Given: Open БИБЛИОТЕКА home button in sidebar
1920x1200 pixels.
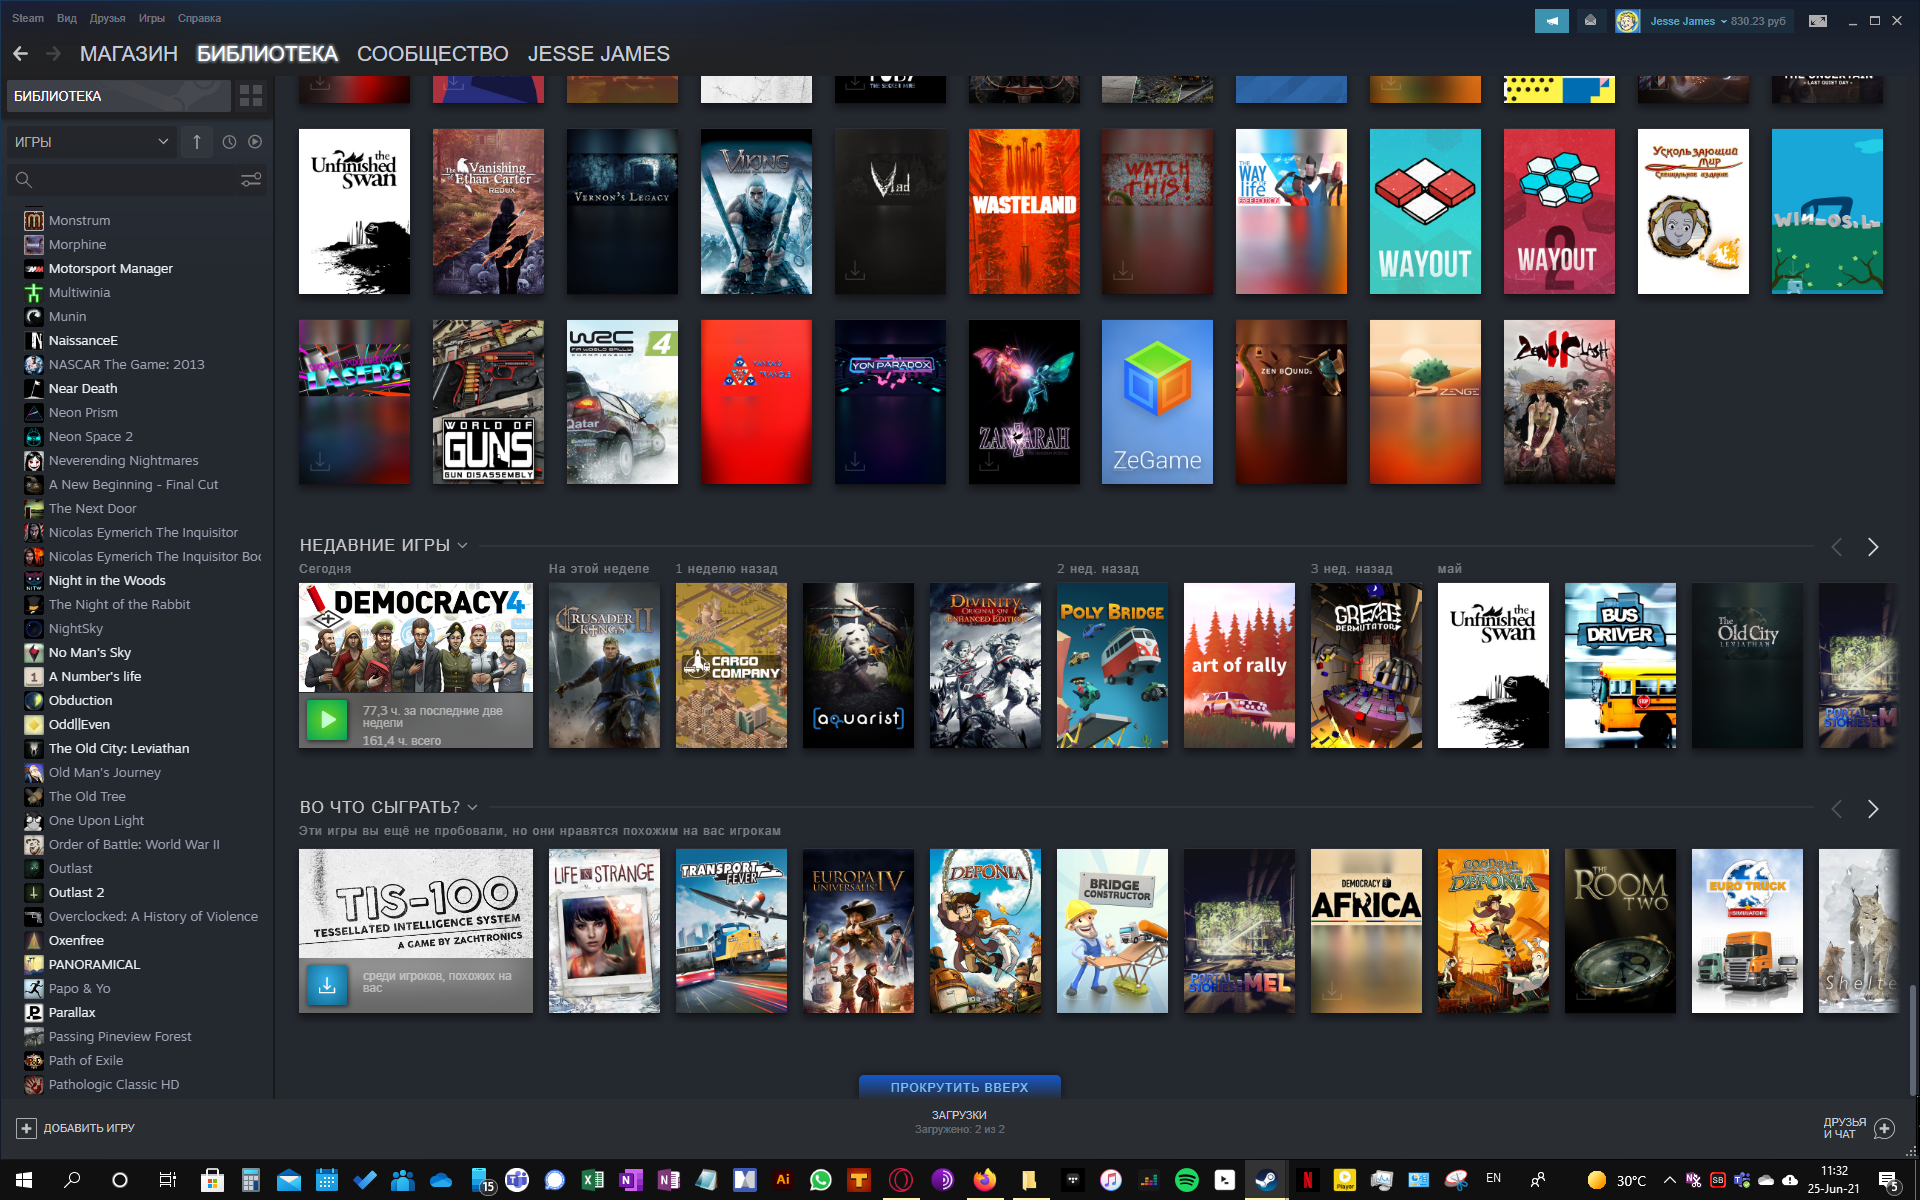Looking at the screenshot, I should click(119, 96).
